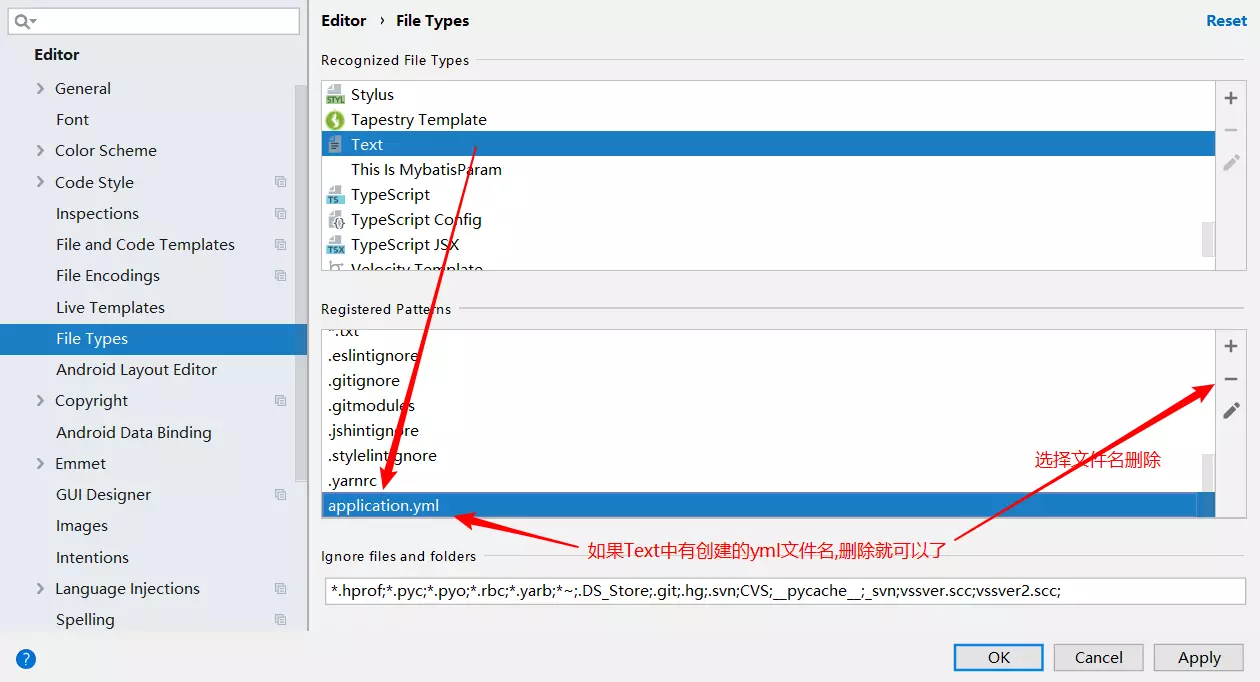Click the Editor heading in tree
1260x682 pixels.
pos(56,54)
